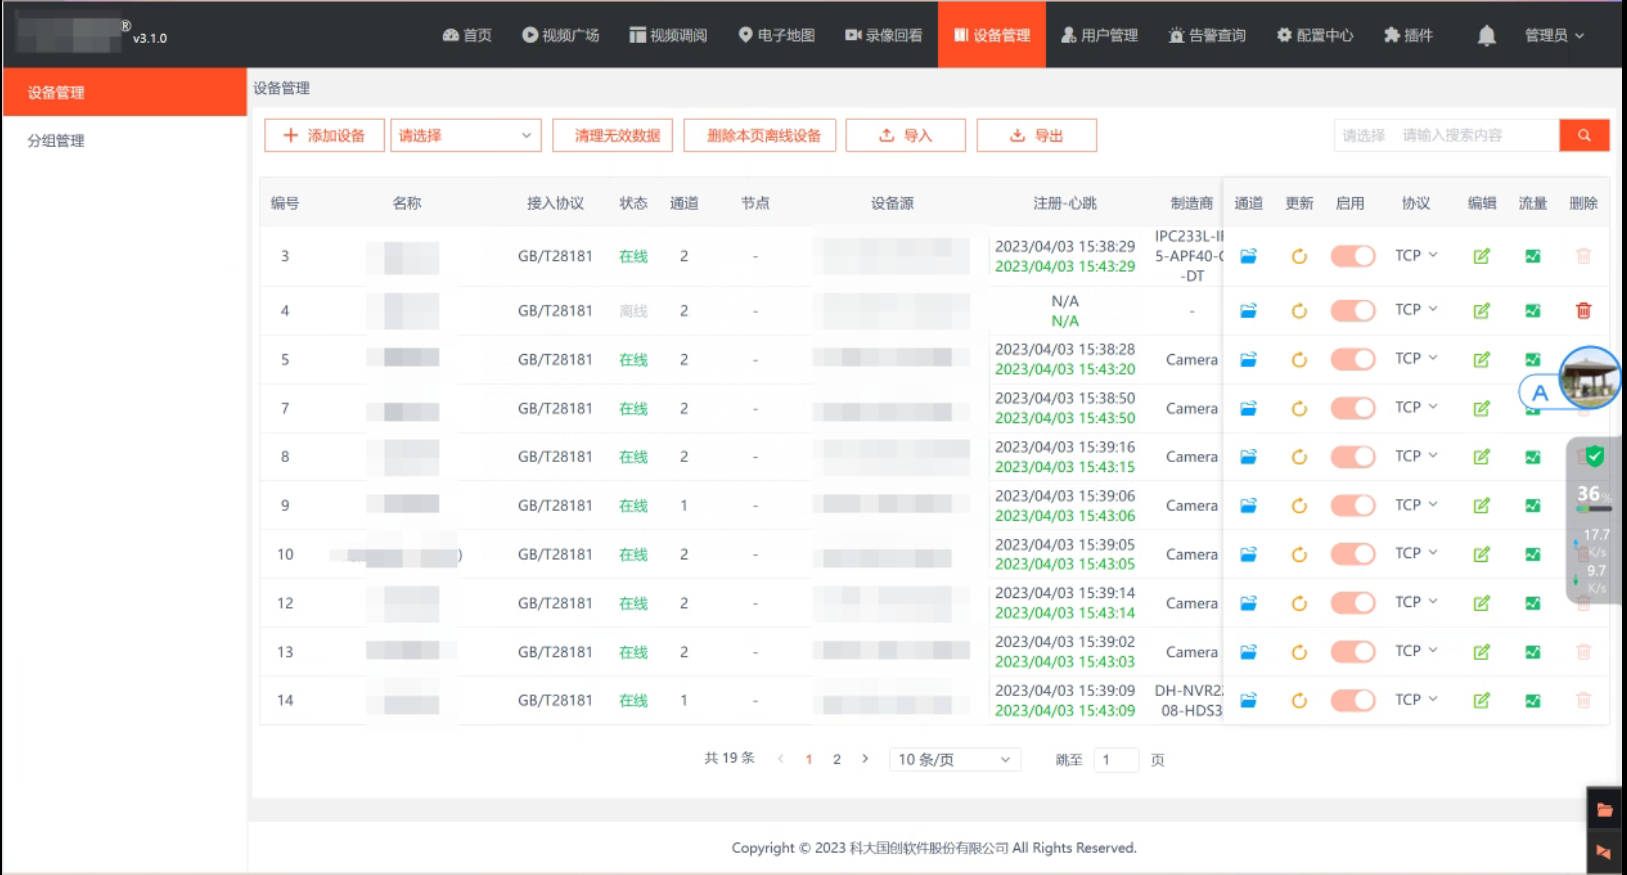
Task: Edit device number 8 via pencil icon
Action: (x=1481, y=457)
